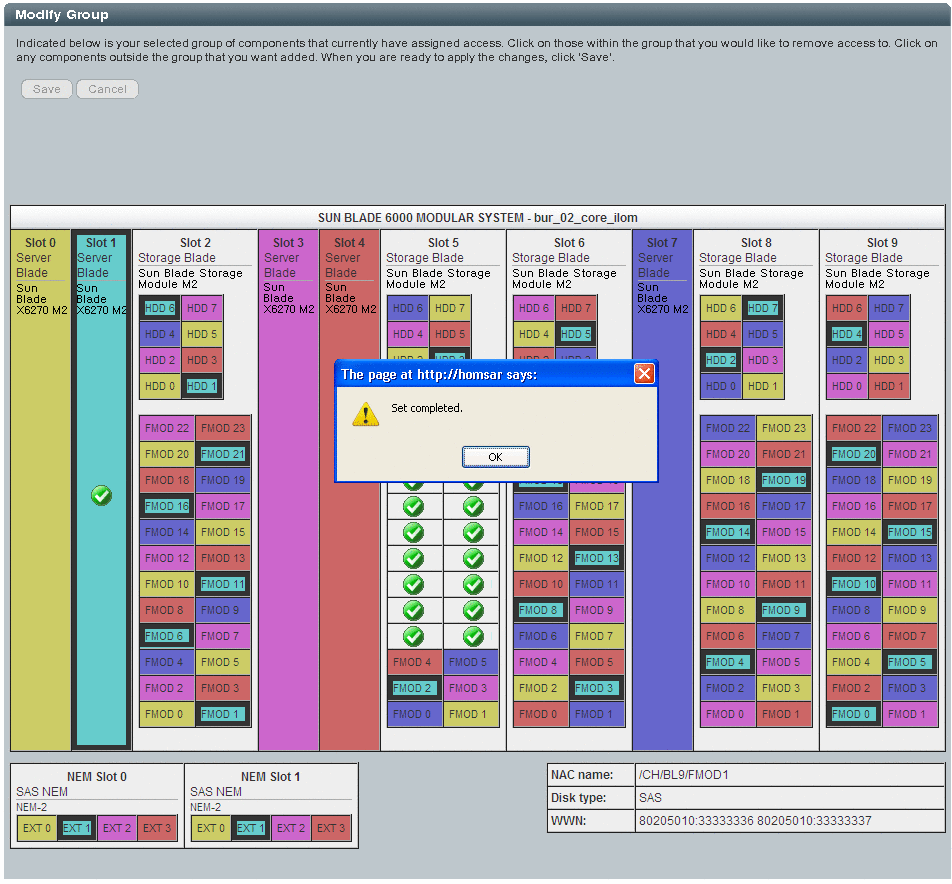Viewport: 952px width, 884px height.
Task: Select HDD 0 in Slot 8
Action: point(721,386)
